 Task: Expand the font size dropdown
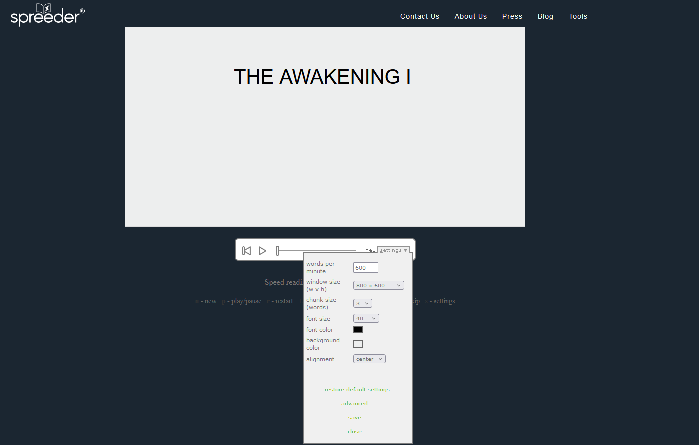pos(366,318)
